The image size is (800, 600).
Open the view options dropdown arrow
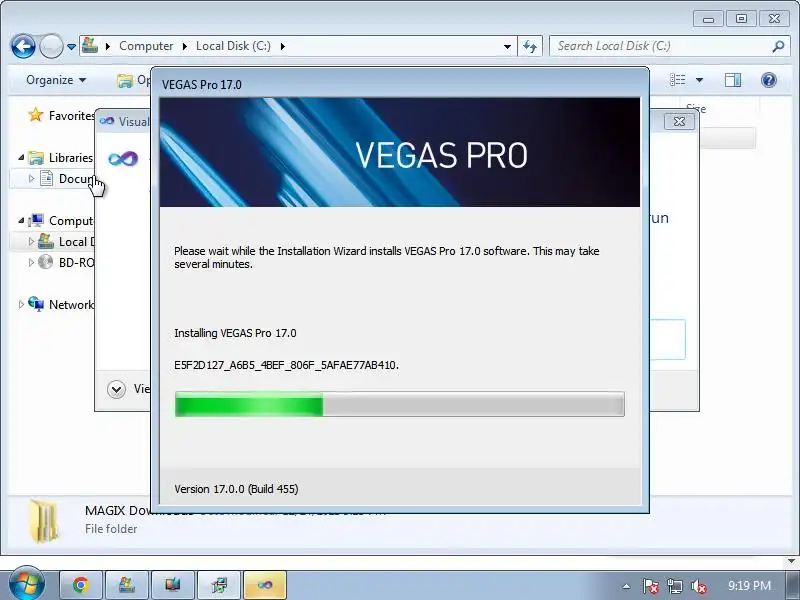[699, 80]
